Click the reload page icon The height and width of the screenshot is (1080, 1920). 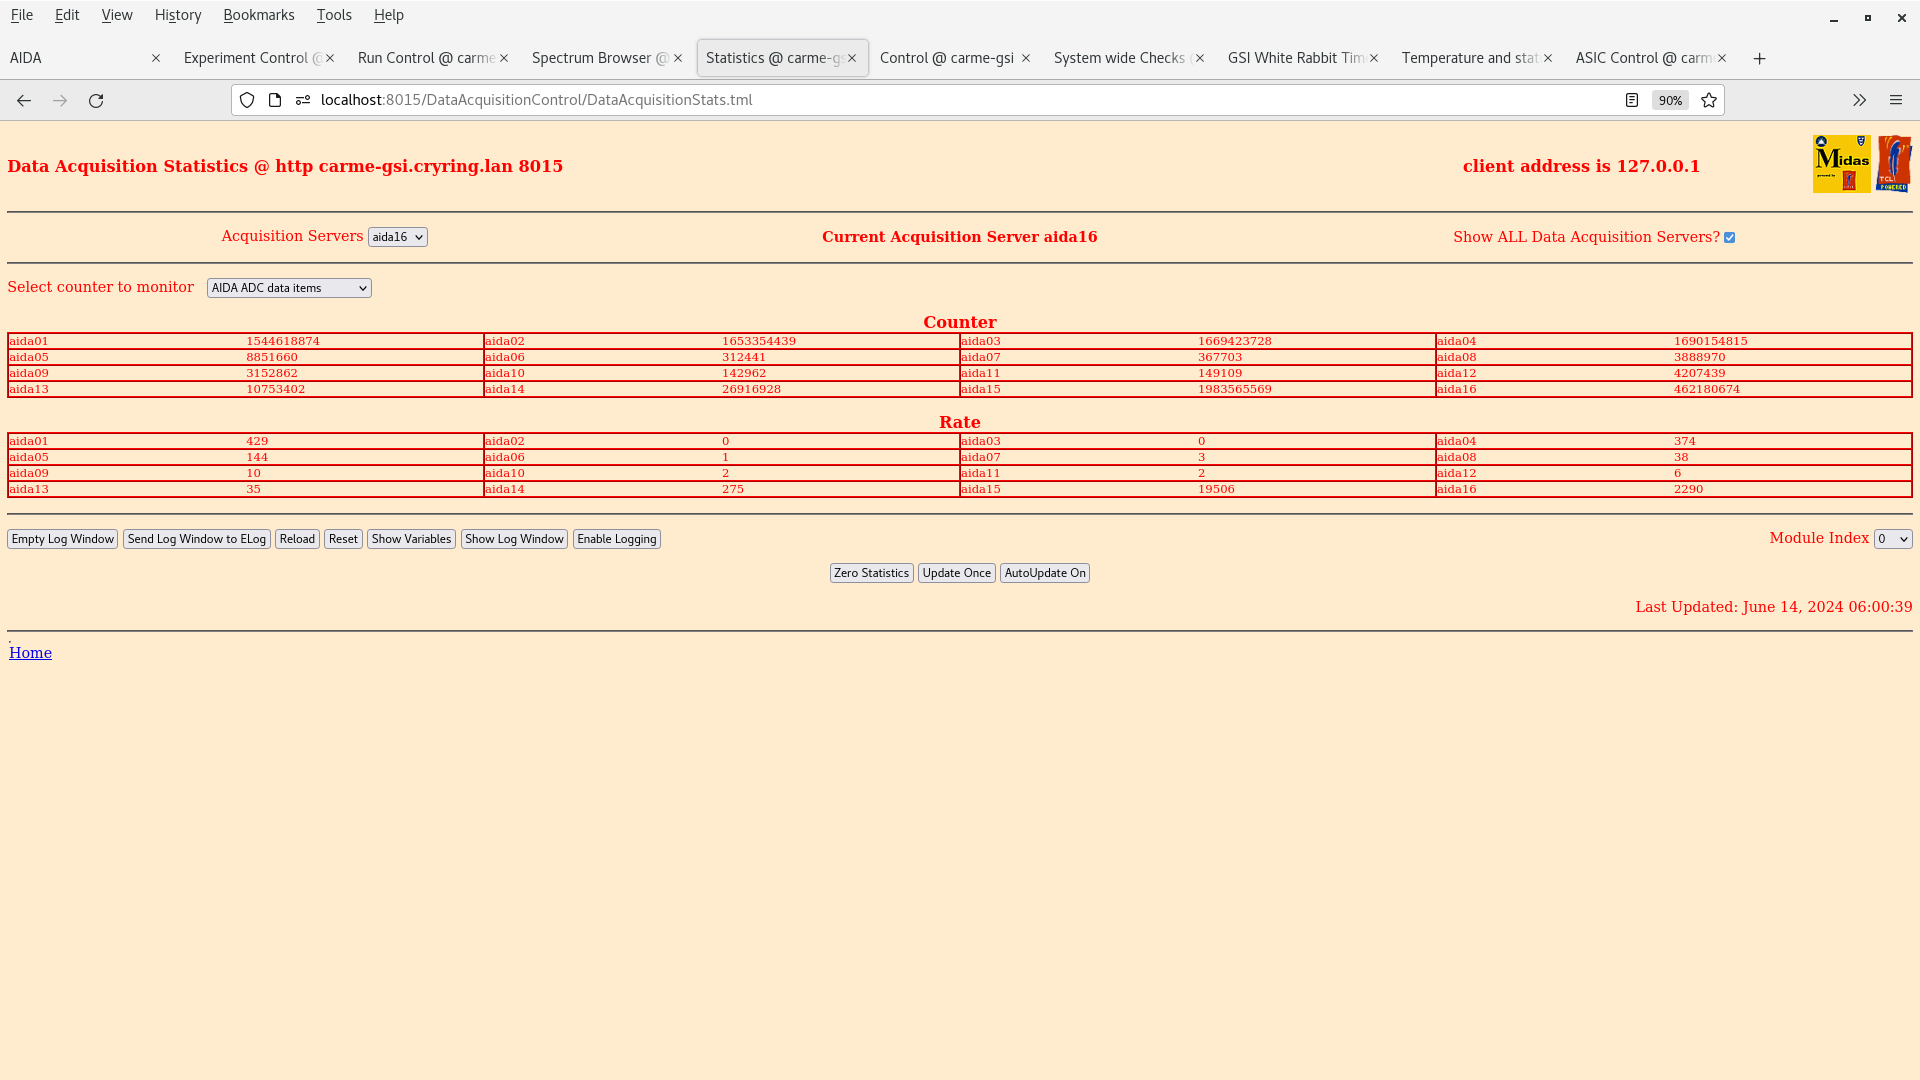pyautogui.click(x=96, y=100)
